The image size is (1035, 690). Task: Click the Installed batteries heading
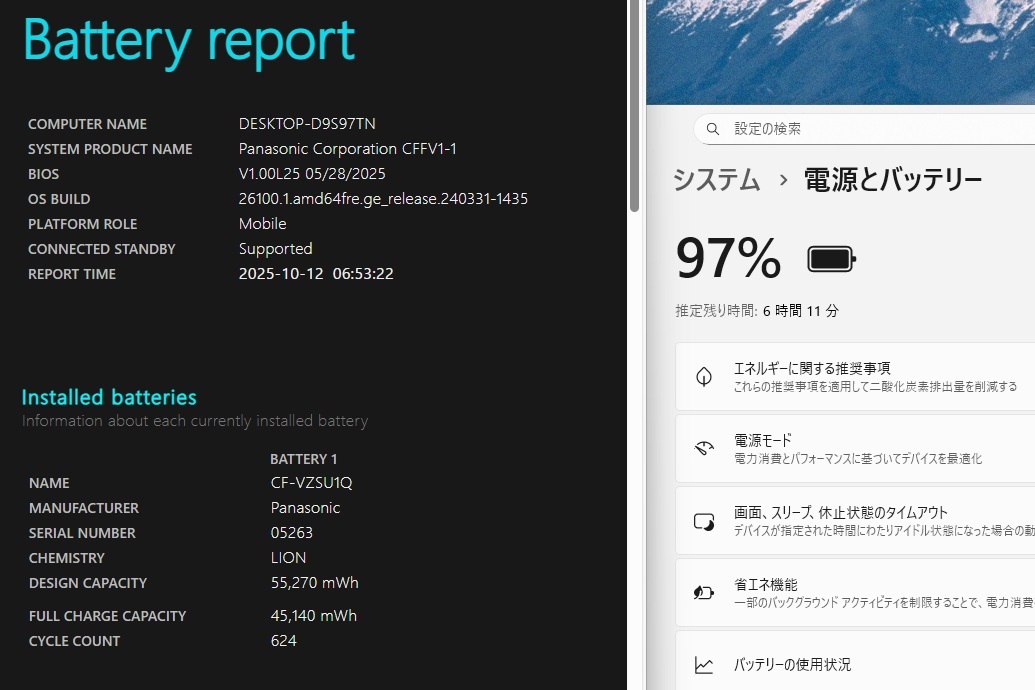[109, 397]
